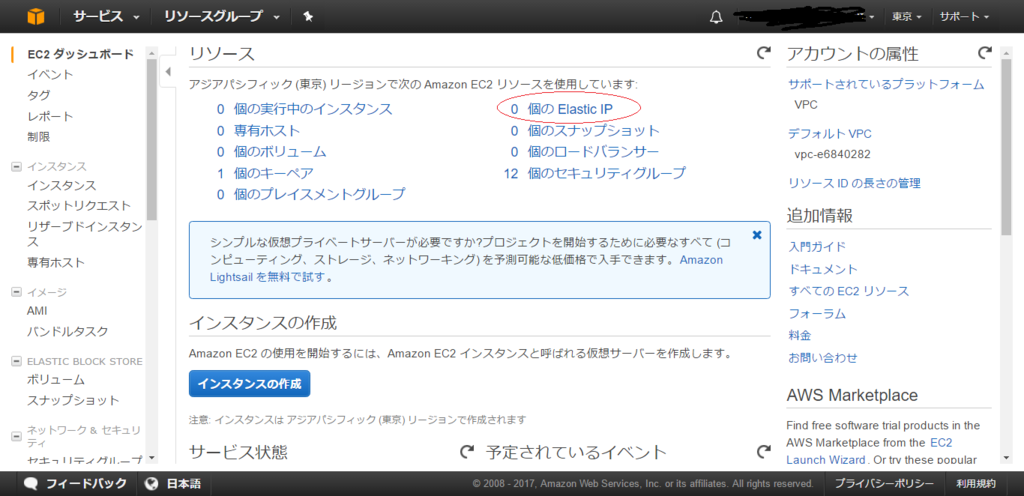Open 制限 in the sidebar
The width and height of the screenshot is (1024, 496).
click(39, 137)
